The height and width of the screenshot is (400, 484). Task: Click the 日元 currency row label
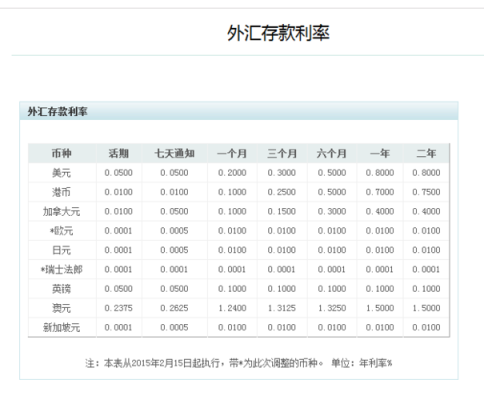62,250
